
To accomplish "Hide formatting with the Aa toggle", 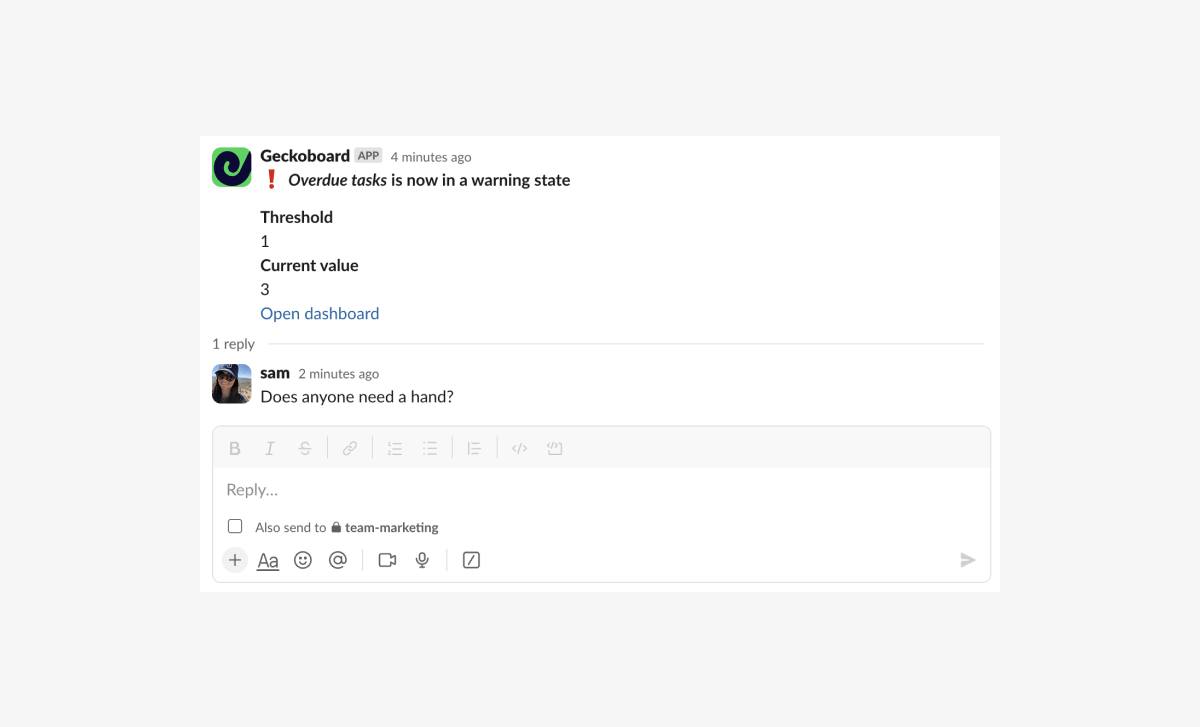I will pyautogui.click(x=268, y=561).
